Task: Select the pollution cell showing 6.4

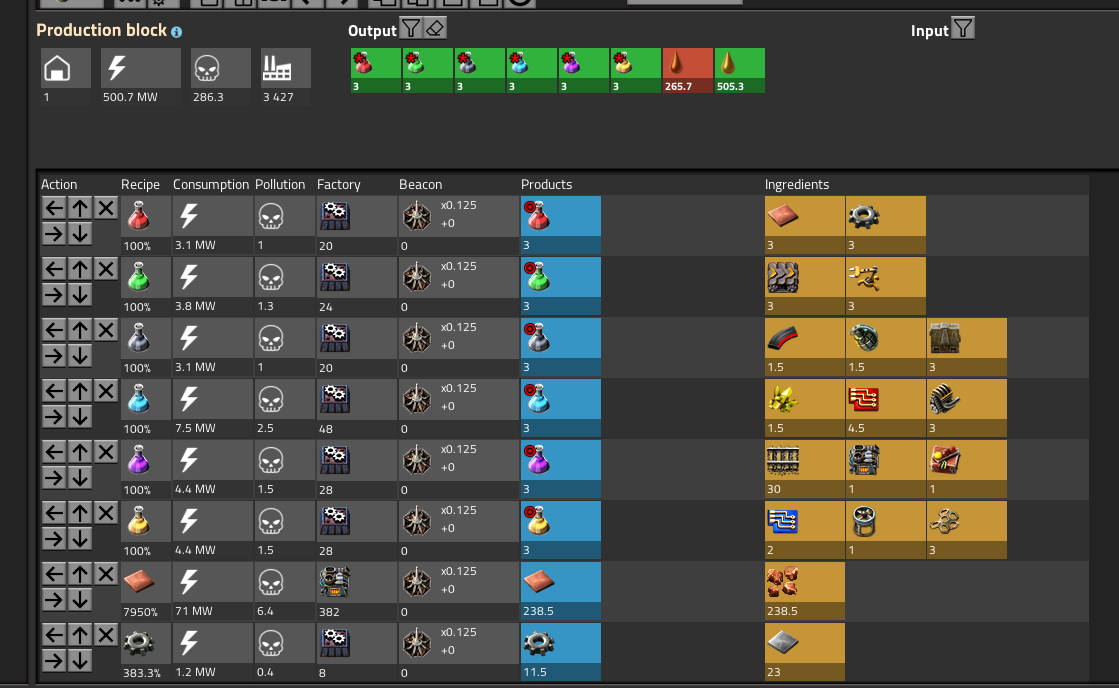Action: tap(284, 591)
